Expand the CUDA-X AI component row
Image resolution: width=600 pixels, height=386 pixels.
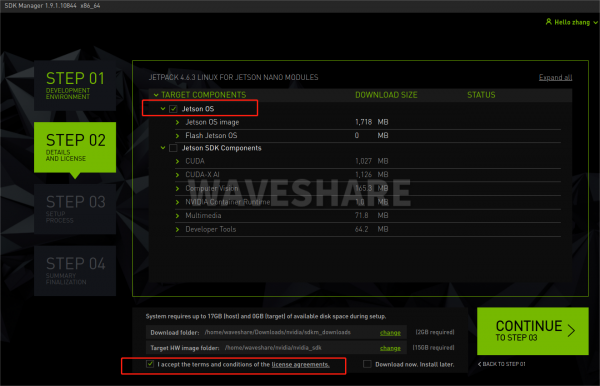[177, 175]
